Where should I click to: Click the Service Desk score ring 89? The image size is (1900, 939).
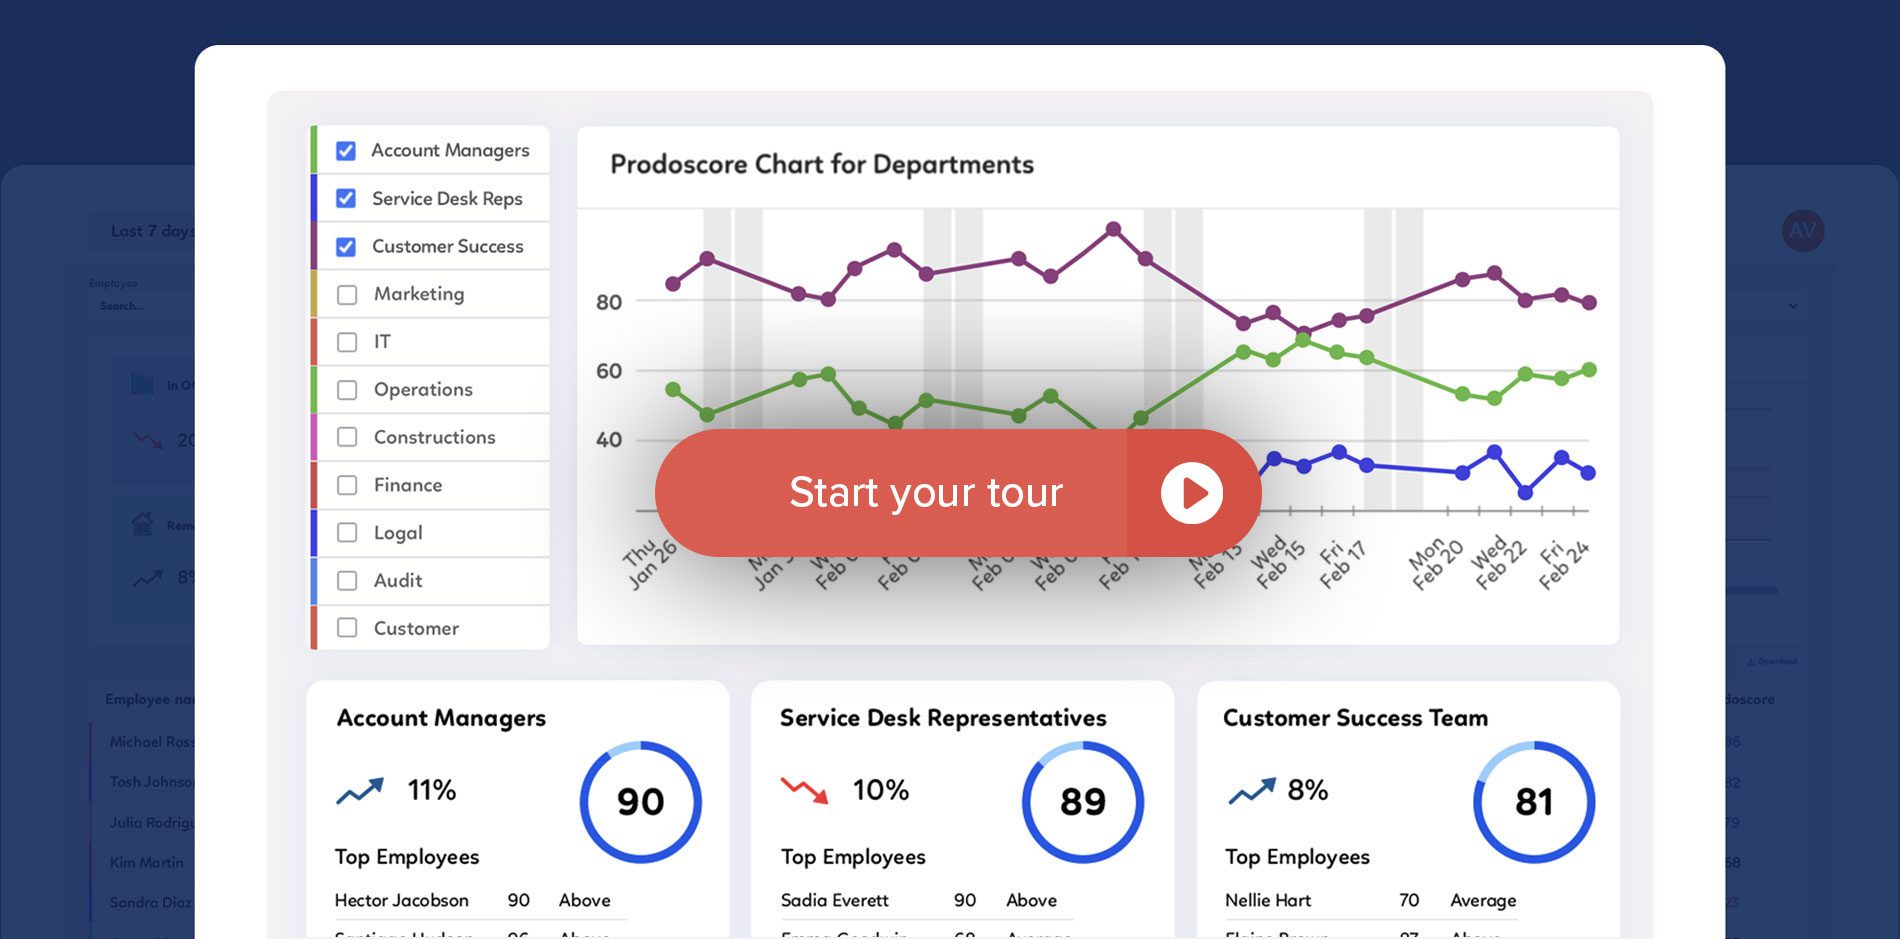pos(1083,802)
